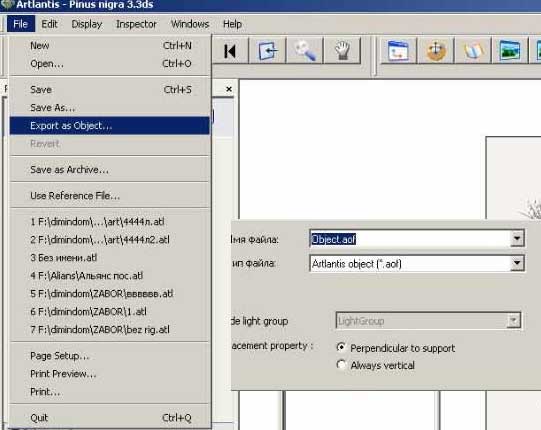Click the orange anchor objects icon

tap(435, 51)
